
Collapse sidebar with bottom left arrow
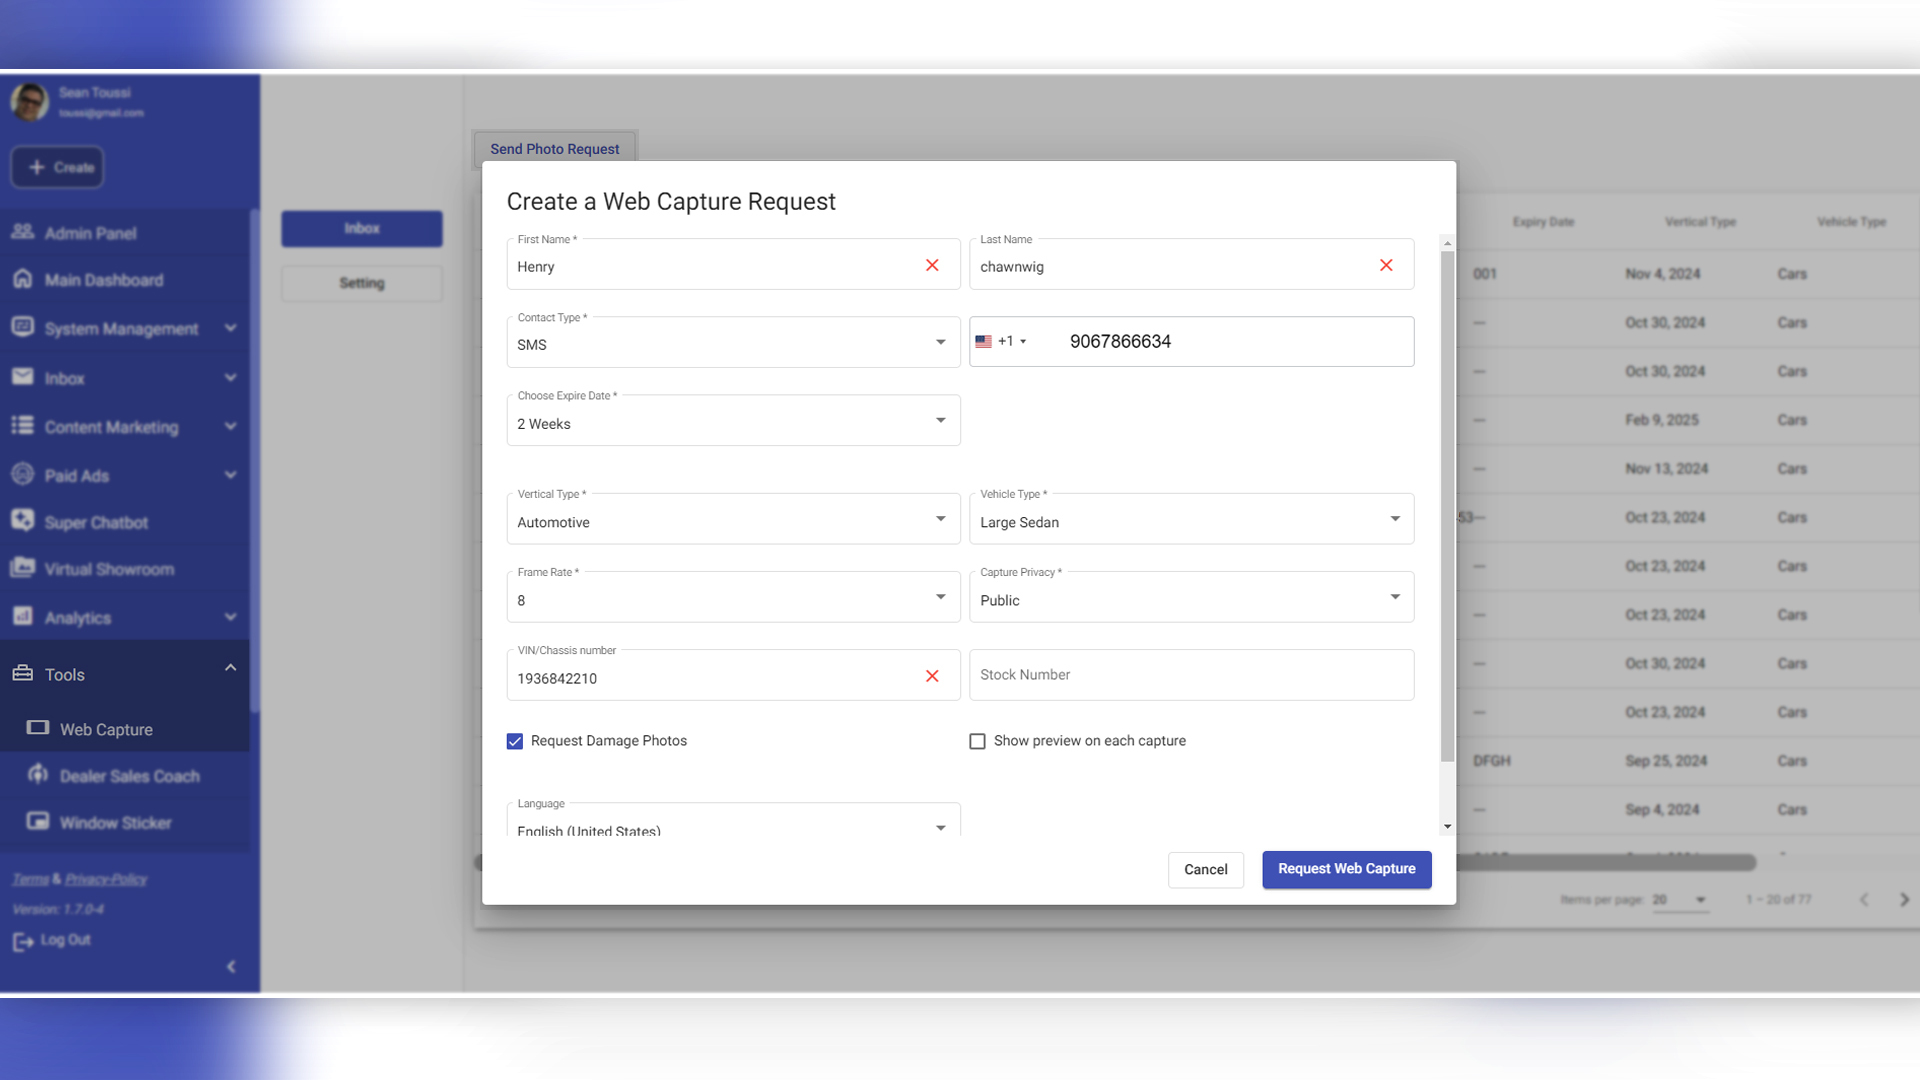(x=231, y=966)
